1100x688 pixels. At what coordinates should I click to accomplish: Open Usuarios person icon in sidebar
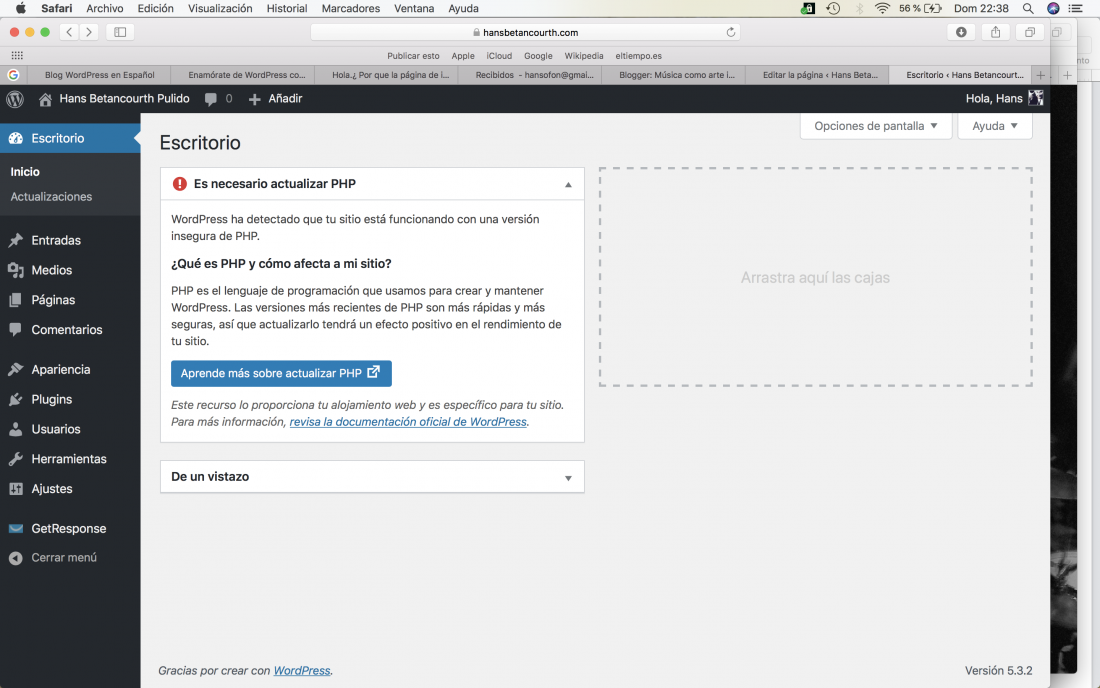[x=15, y=429]
